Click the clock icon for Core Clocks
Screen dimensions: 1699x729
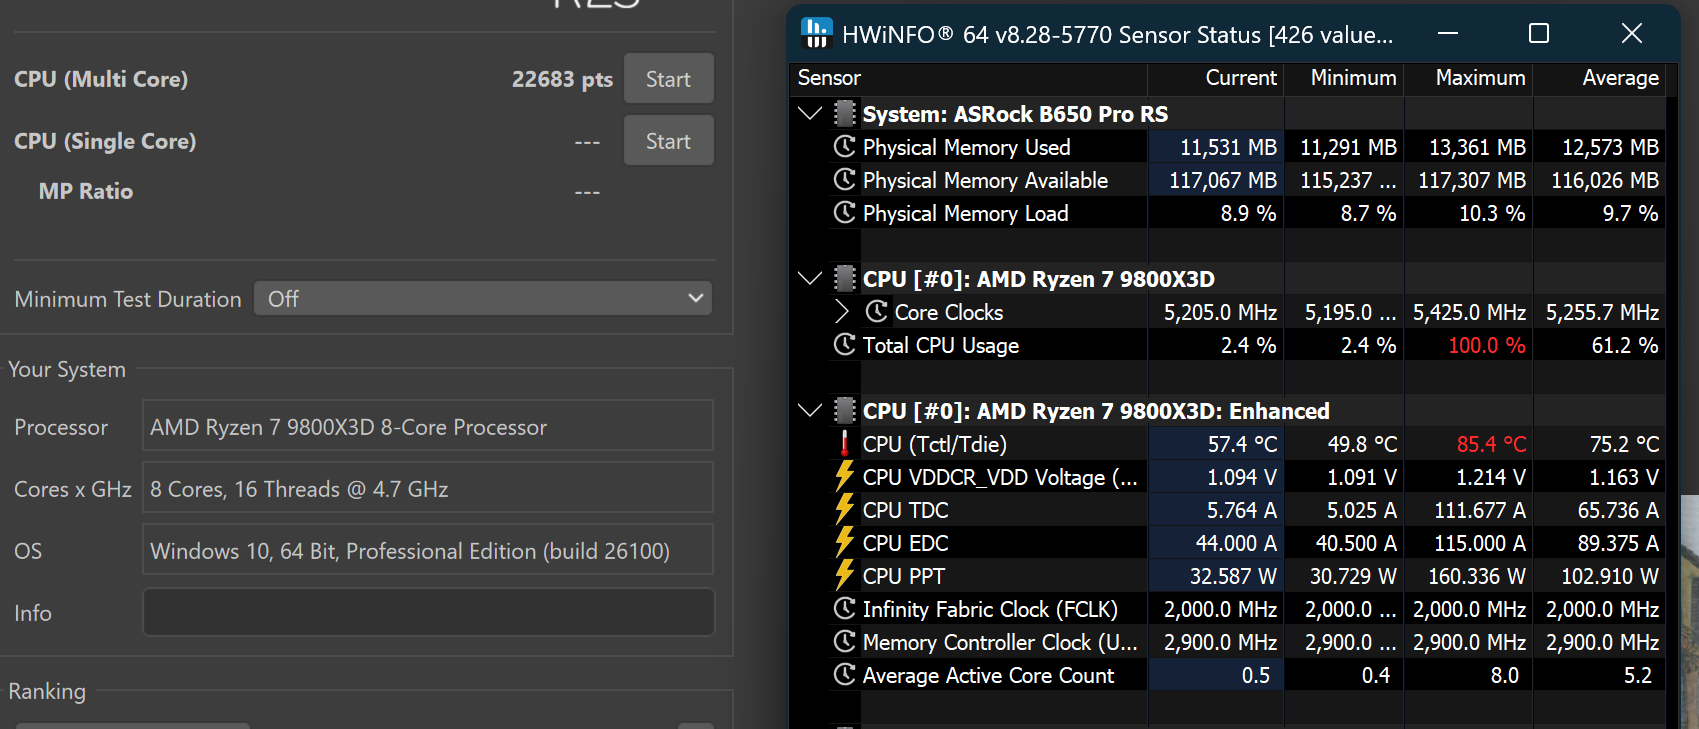pos(877,311)
